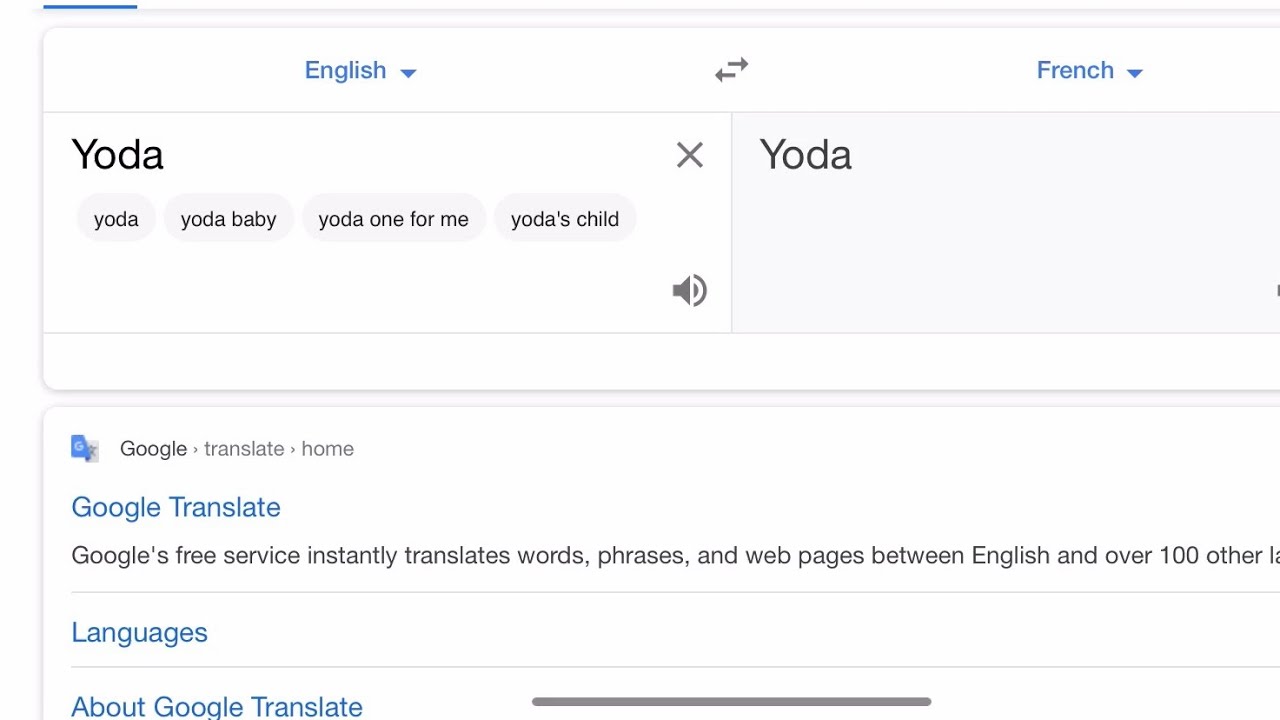Select the lowercase "yoda" suggestion chip

click(x=116, y=219)
